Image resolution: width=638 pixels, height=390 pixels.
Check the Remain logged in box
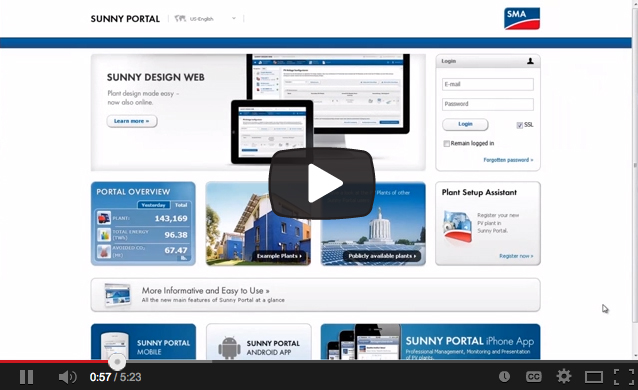pos(446,144)
